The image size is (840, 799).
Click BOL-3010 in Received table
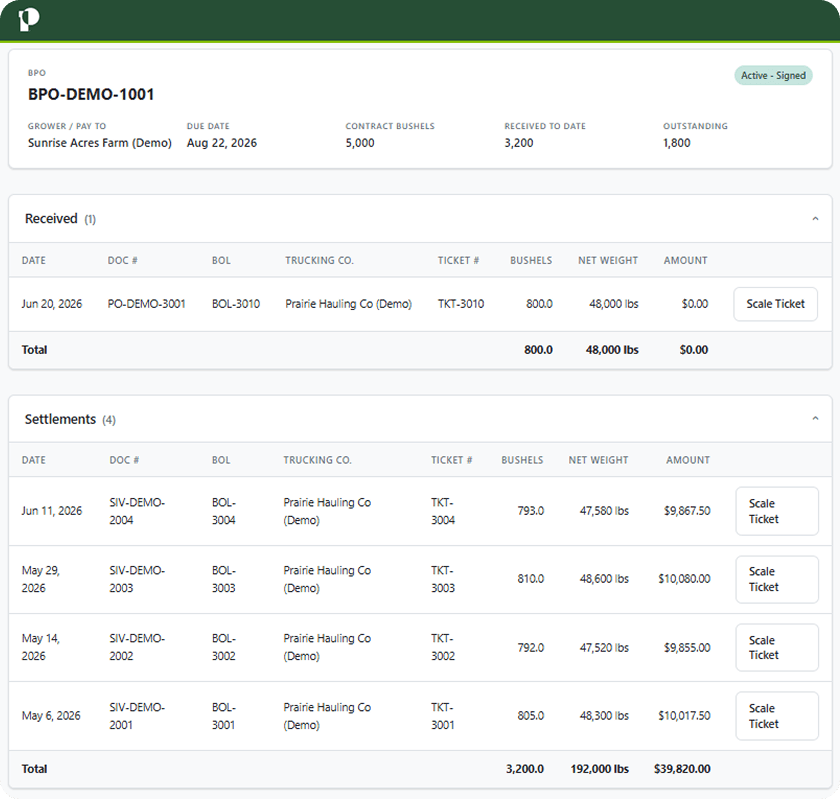236,304
